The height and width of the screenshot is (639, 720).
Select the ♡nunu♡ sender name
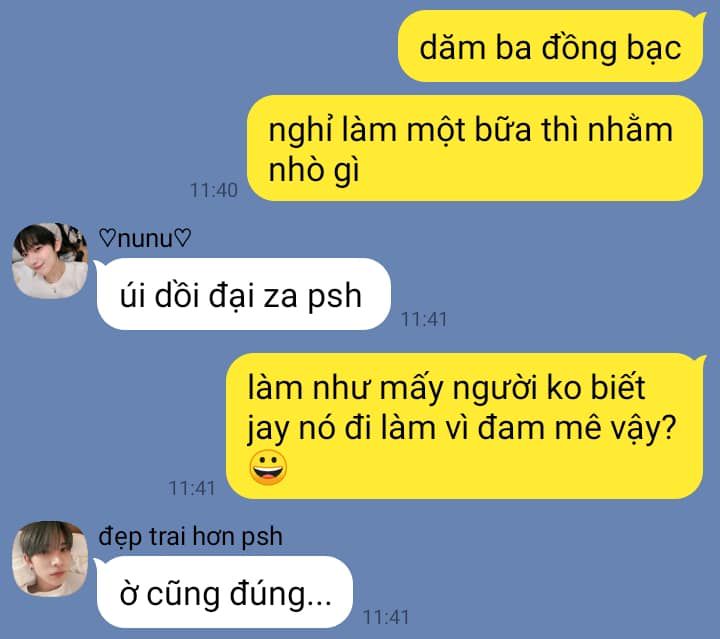[x=145, y=239]
